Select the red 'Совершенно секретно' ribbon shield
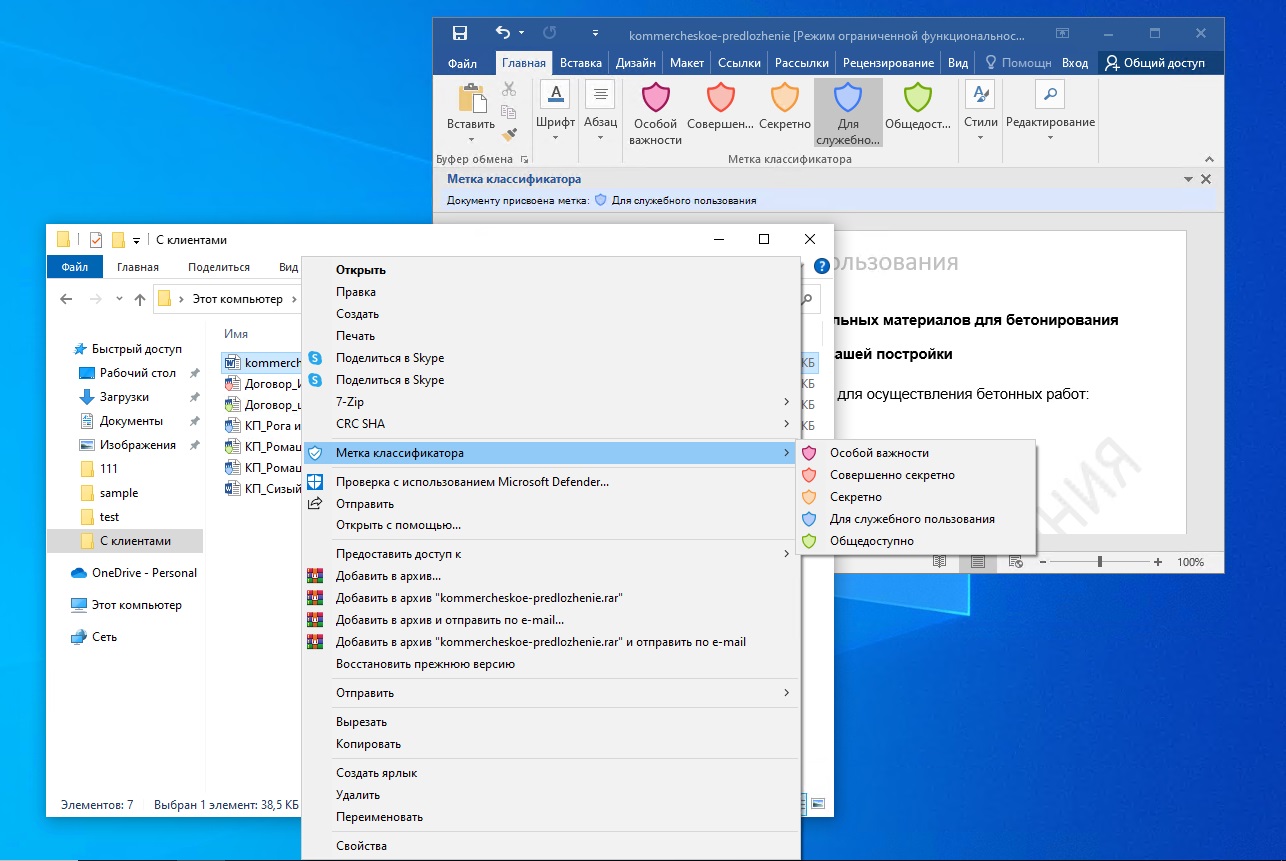The height and width of the screenshot is (861, 1286). [x=720, y=99]
